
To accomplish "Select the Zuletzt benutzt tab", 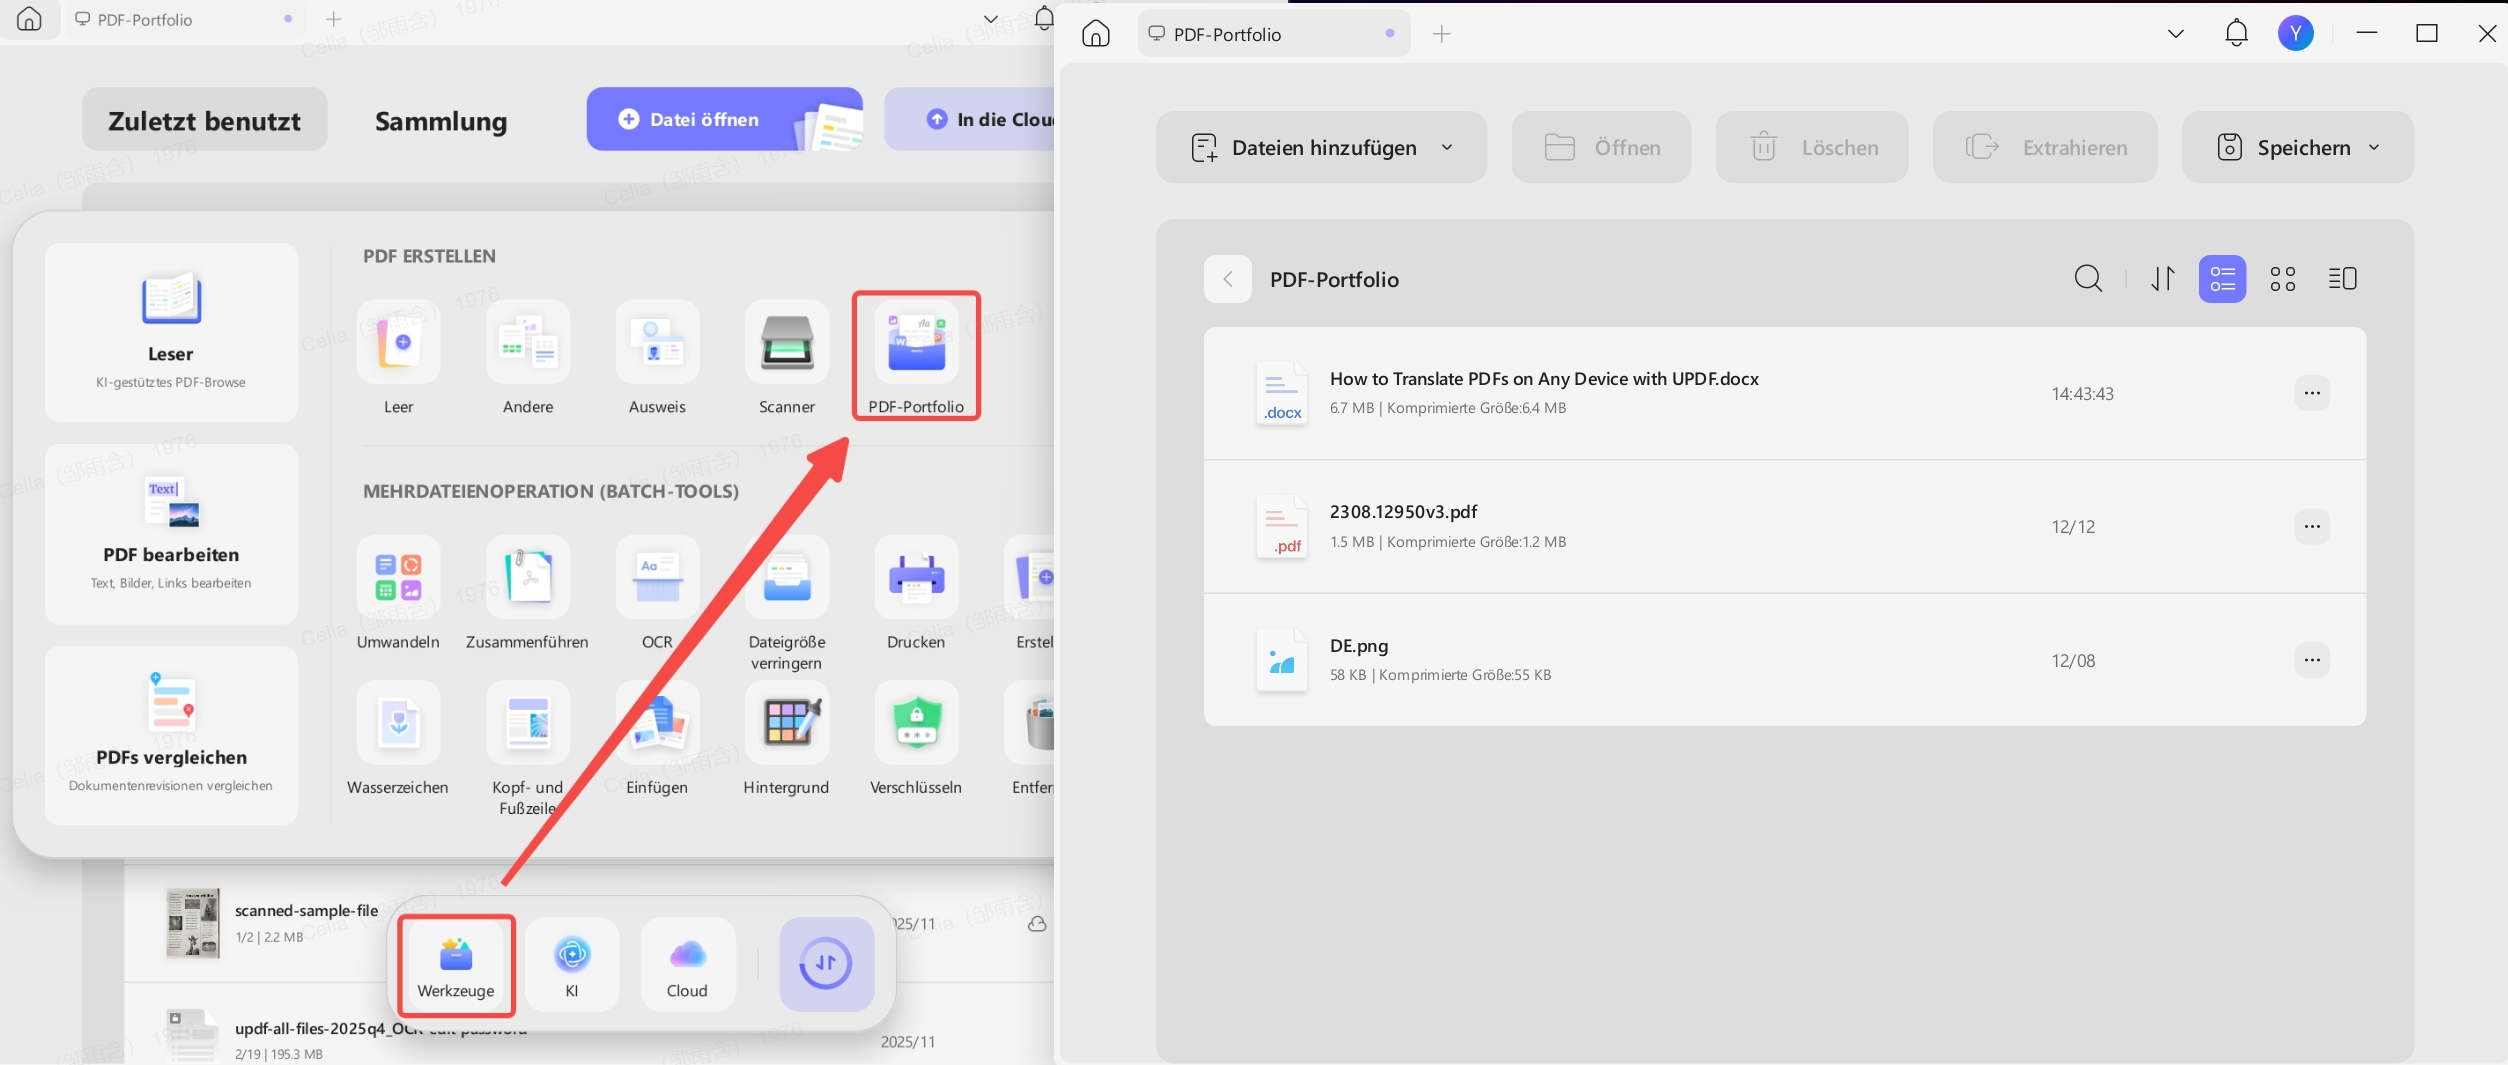I will click(x=204, y=120).
